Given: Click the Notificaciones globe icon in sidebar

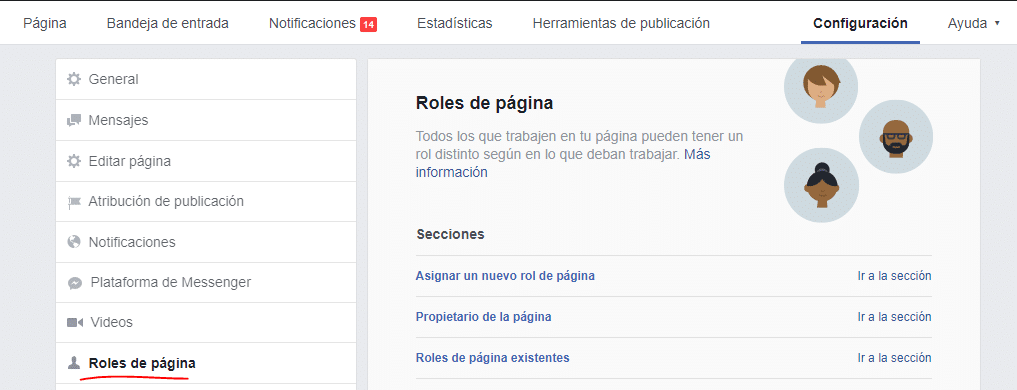Looking at the screenshot, I should (75, 242).
